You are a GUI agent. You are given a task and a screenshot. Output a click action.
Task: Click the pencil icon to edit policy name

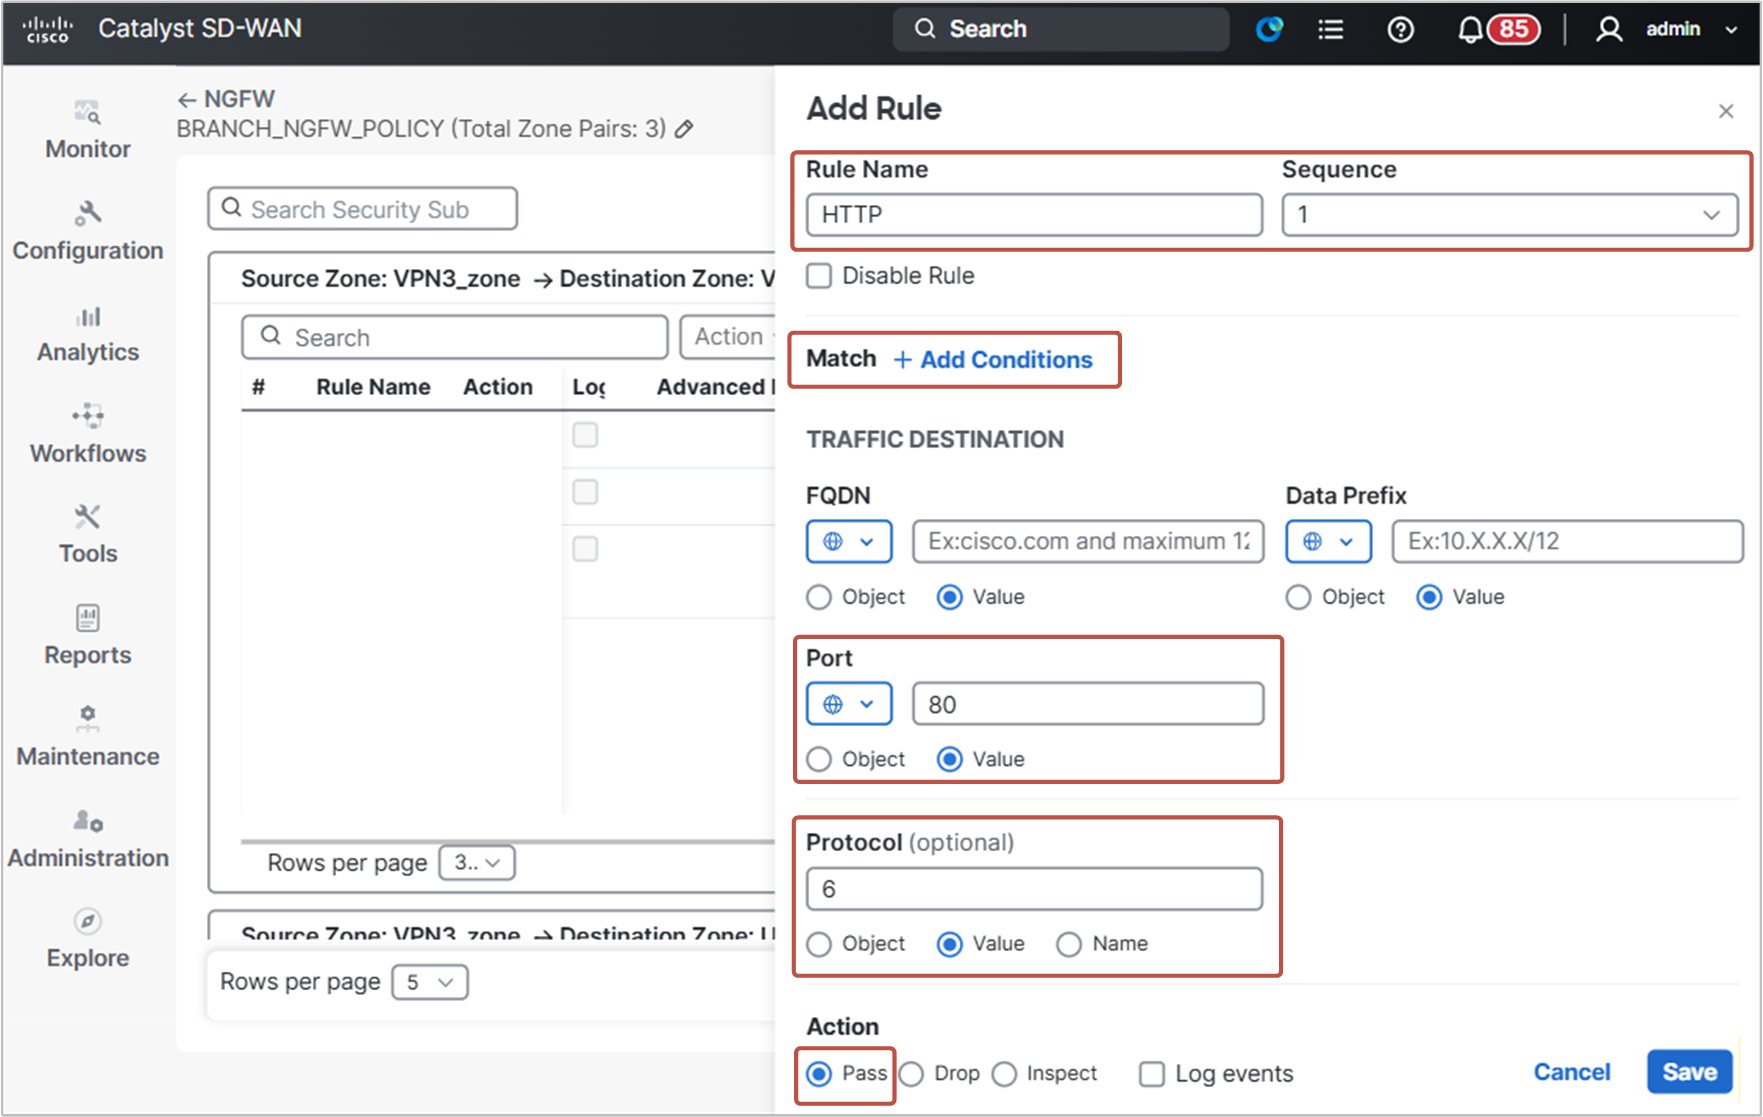[x=684, y=129]
